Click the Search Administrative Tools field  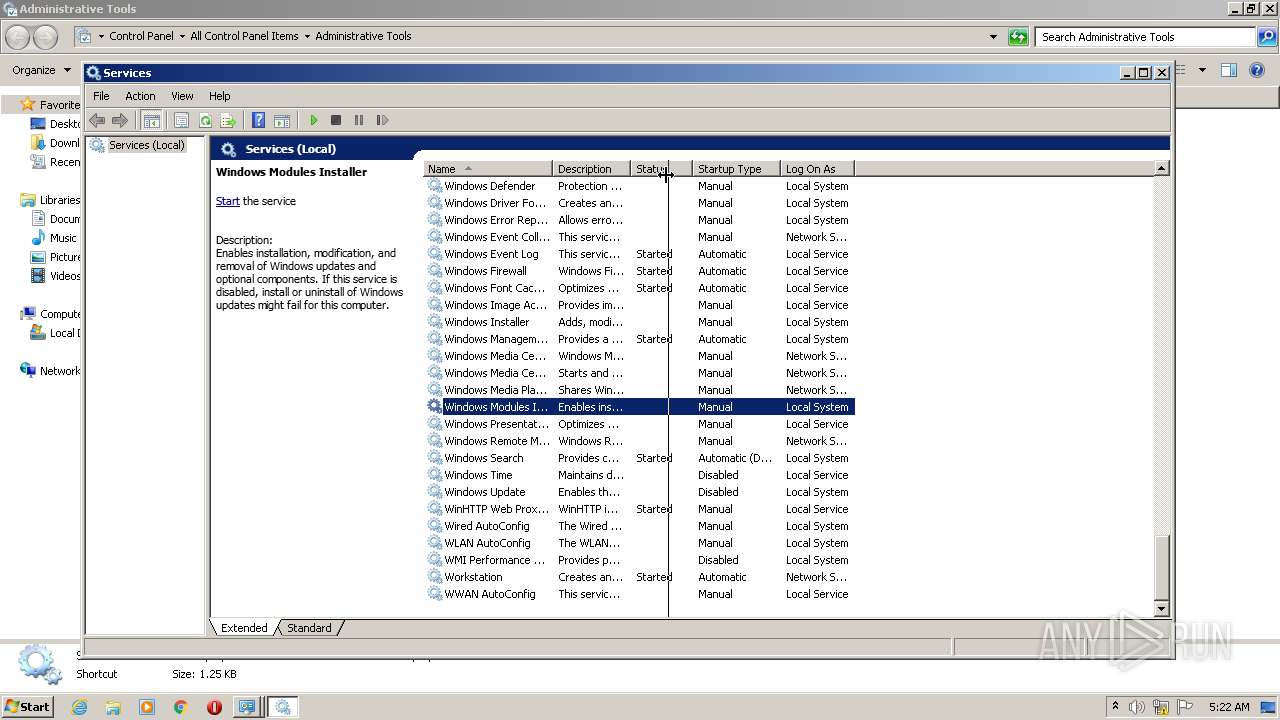(1145, 37)
